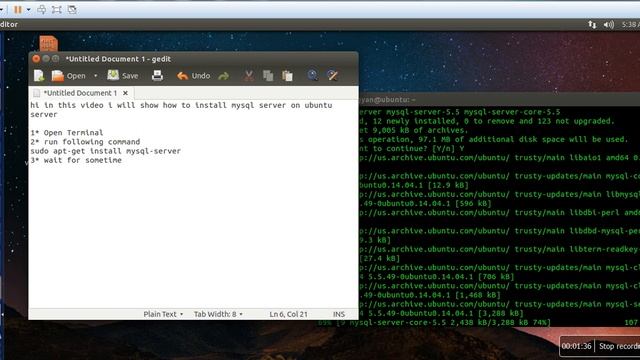Open the sound volume indicator
This screenshot has width=640, height=360.
pyautogui.click(x=609, y=24)
